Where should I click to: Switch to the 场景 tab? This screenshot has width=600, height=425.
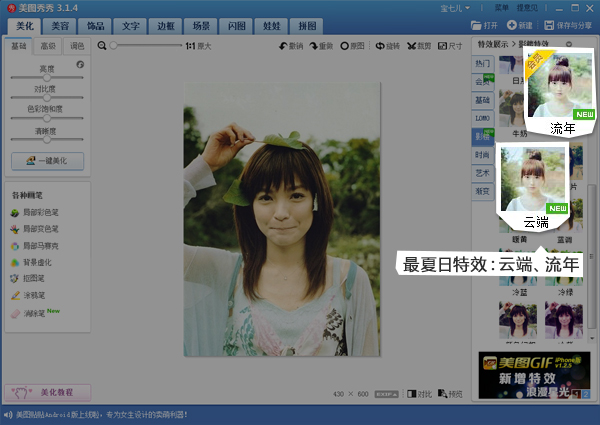point(201,26)
